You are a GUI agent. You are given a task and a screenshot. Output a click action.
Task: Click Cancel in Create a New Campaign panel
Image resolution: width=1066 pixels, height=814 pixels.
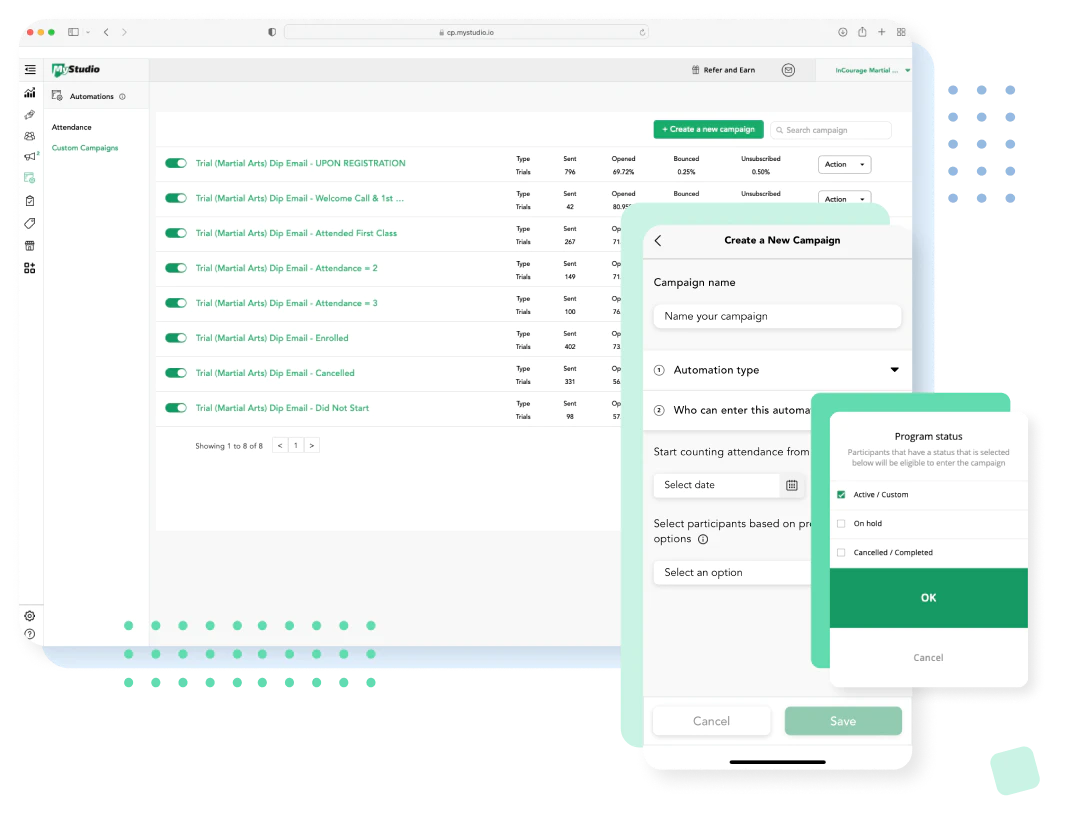point(712,721)
